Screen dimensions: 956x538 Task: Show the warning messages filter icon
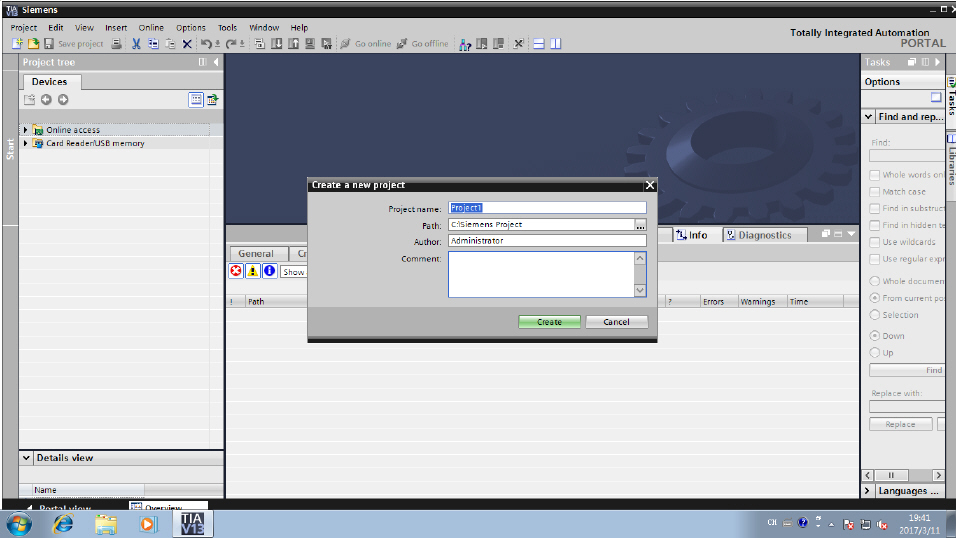252,271
